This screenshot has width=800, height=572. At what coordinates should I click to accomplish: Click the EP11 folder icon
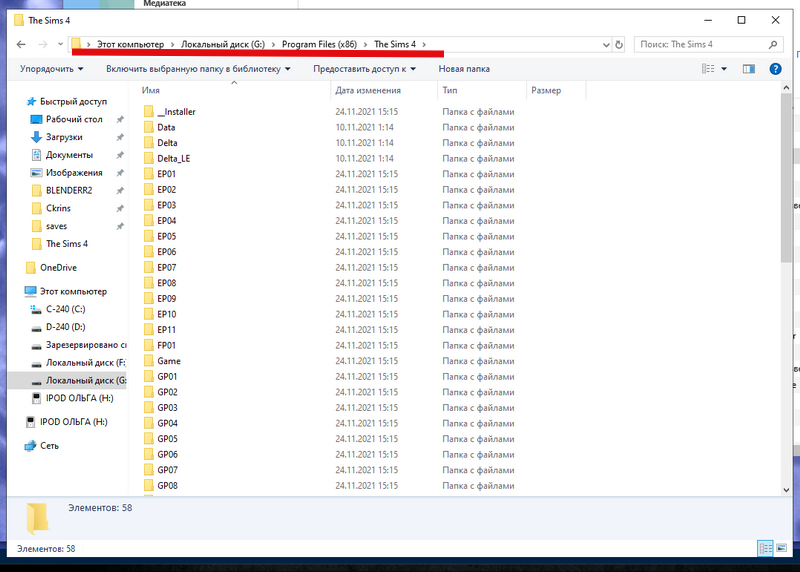148,330
